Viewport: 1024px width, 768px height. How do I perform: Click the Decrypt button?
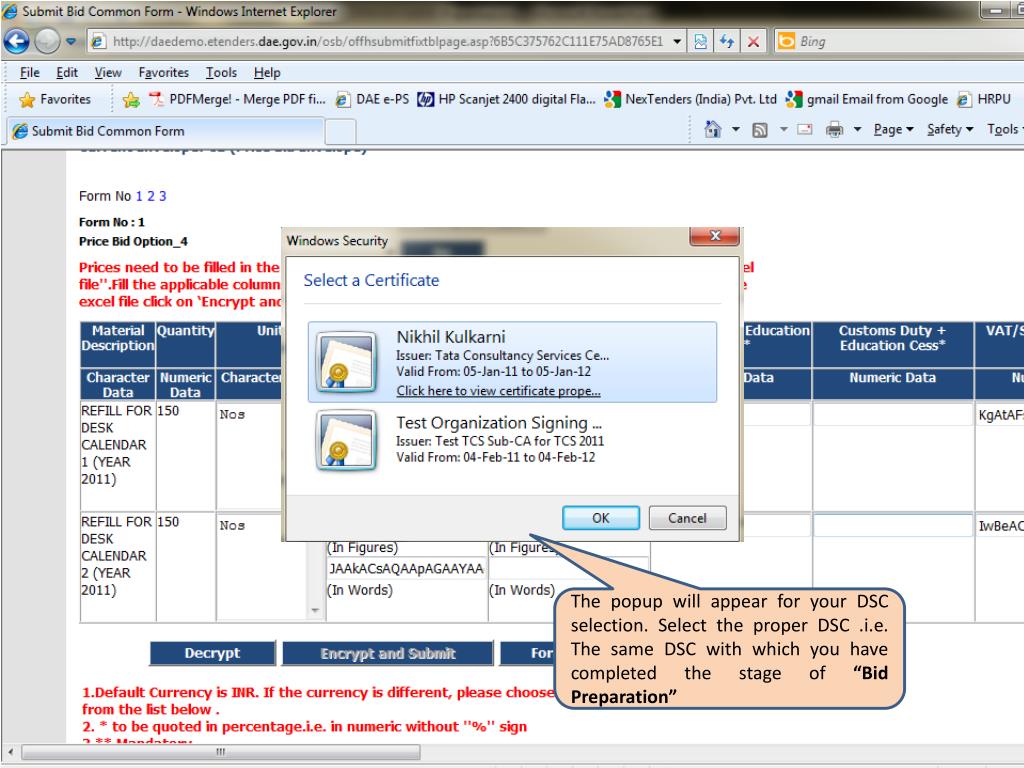(212, 653)
